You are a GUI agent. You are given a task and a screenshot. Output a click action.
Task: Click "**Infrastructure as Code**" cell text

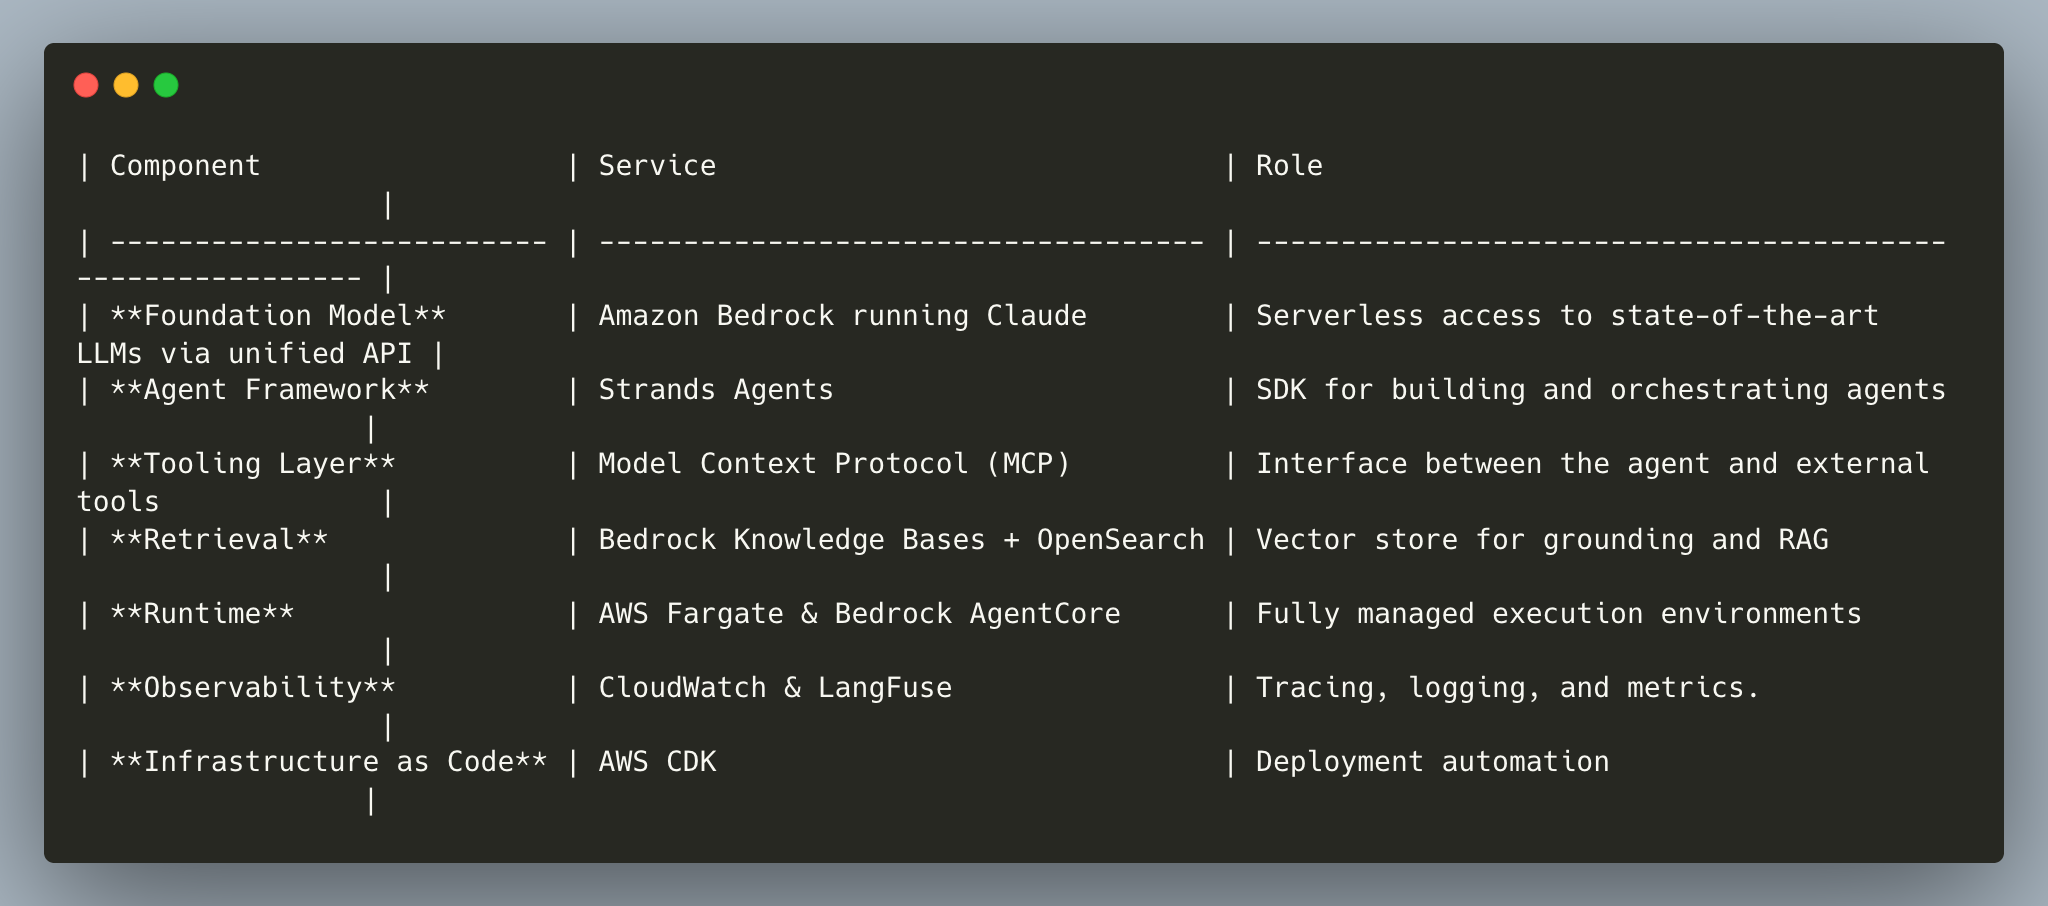pos(328,762)
